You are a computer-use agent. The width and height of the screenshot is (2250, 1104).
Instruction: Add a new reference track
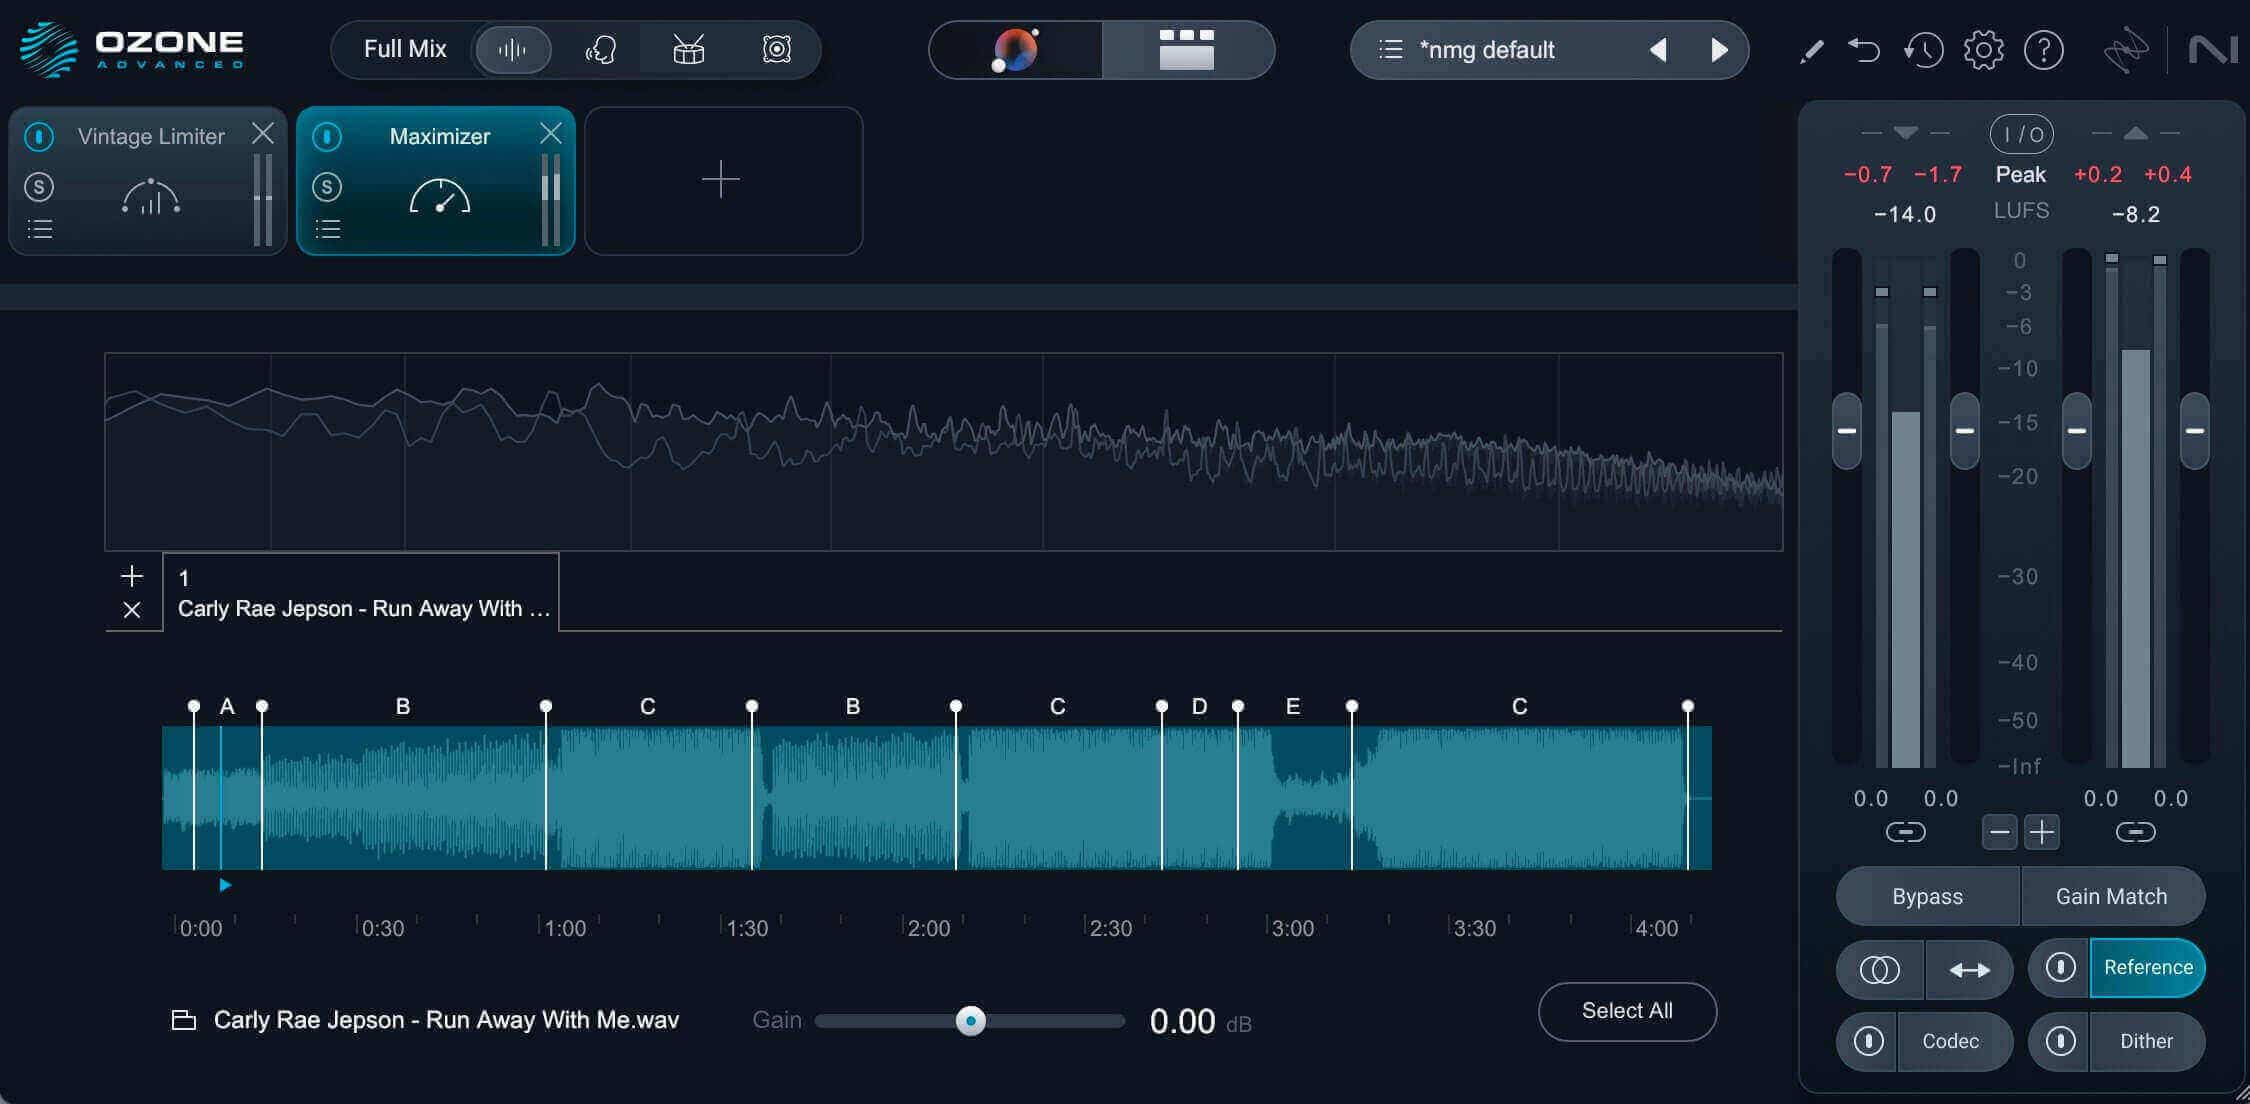(132, 576)
